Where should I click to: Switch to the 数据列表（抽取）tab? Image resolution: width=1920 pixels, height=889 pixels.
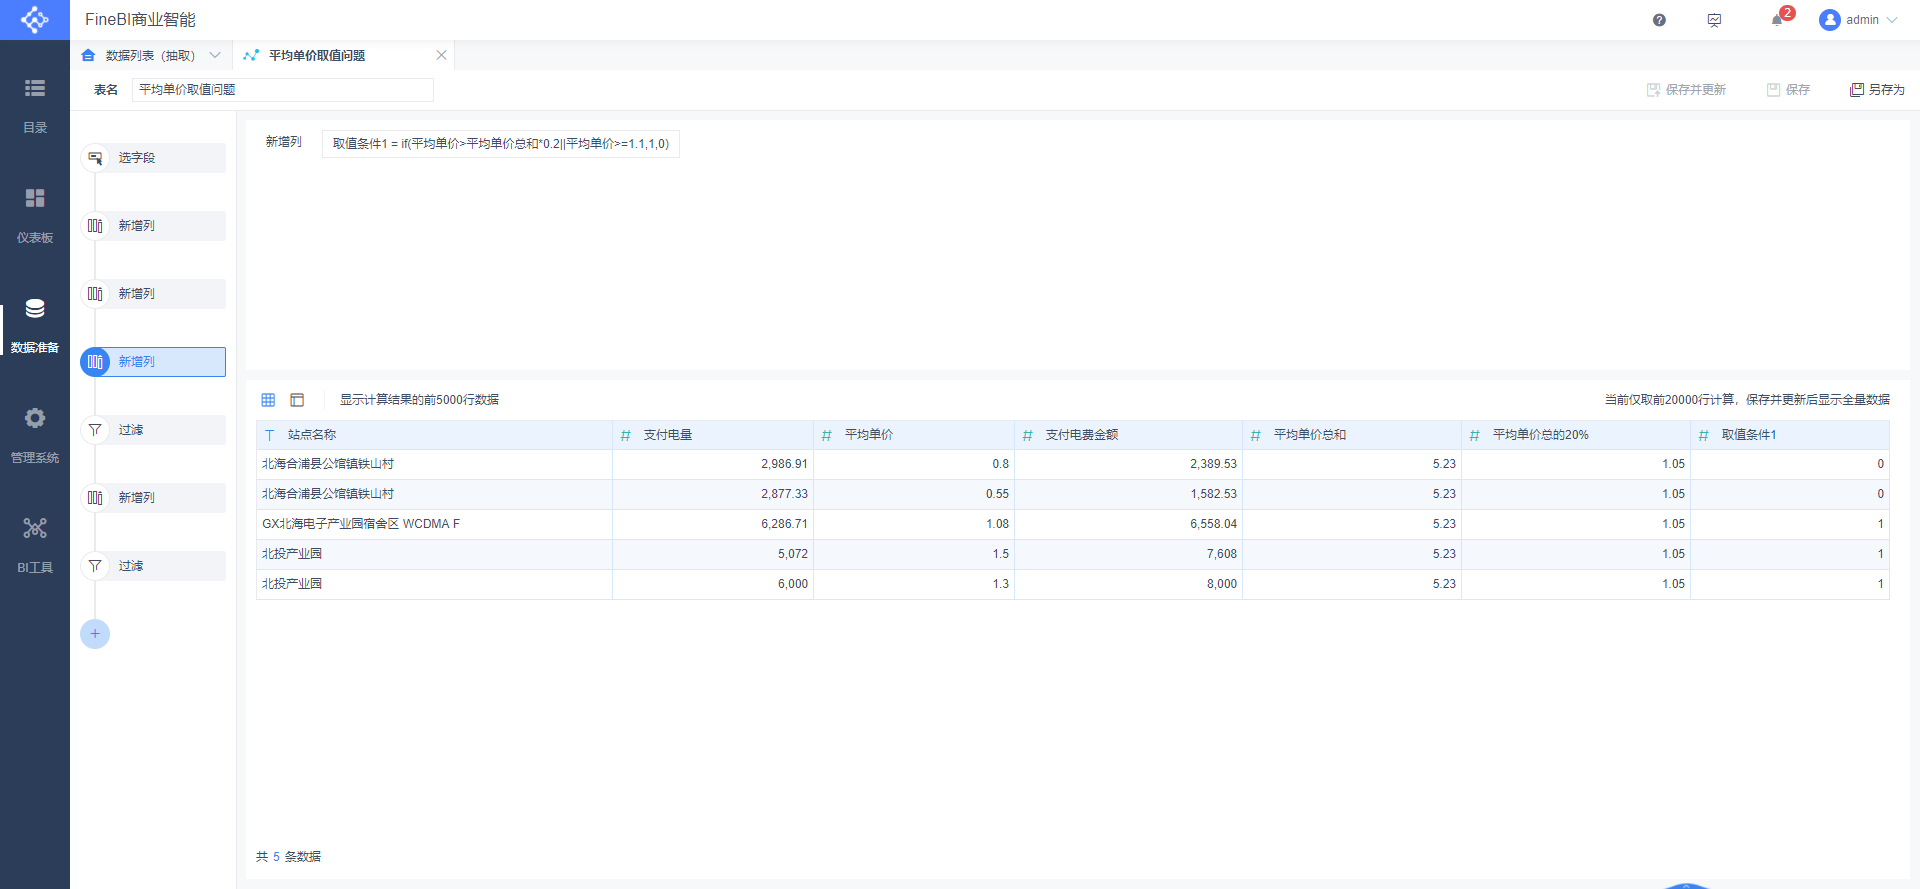pyautogui.click(x=150, y=55)
